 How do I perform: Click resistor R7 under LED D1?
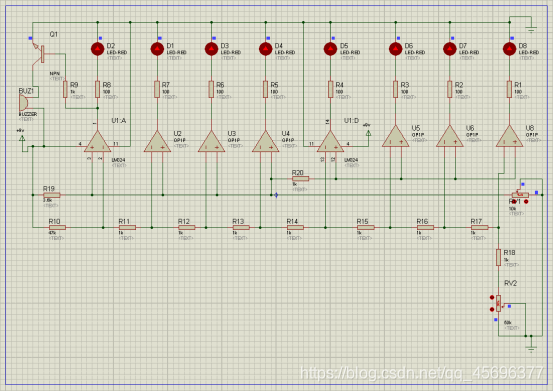(157, 89)
